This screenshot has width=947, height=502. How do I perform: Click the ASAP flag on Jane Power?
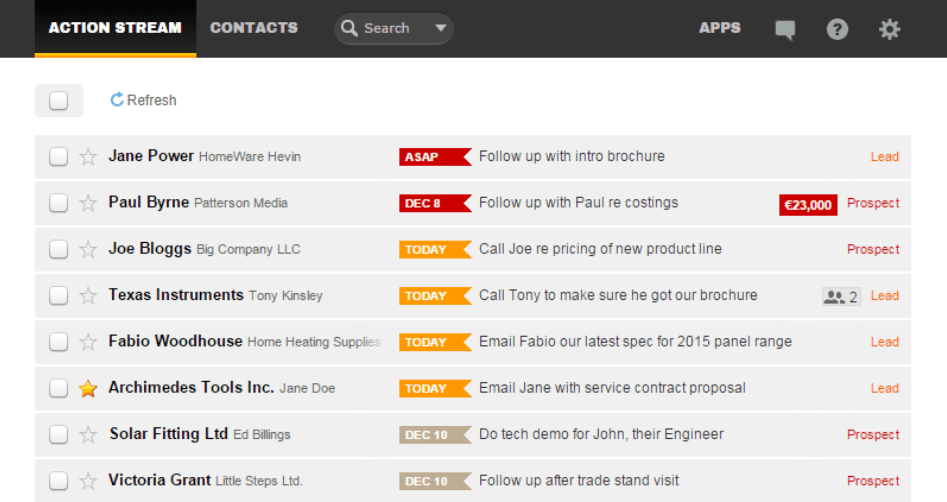tap(435, 157)
